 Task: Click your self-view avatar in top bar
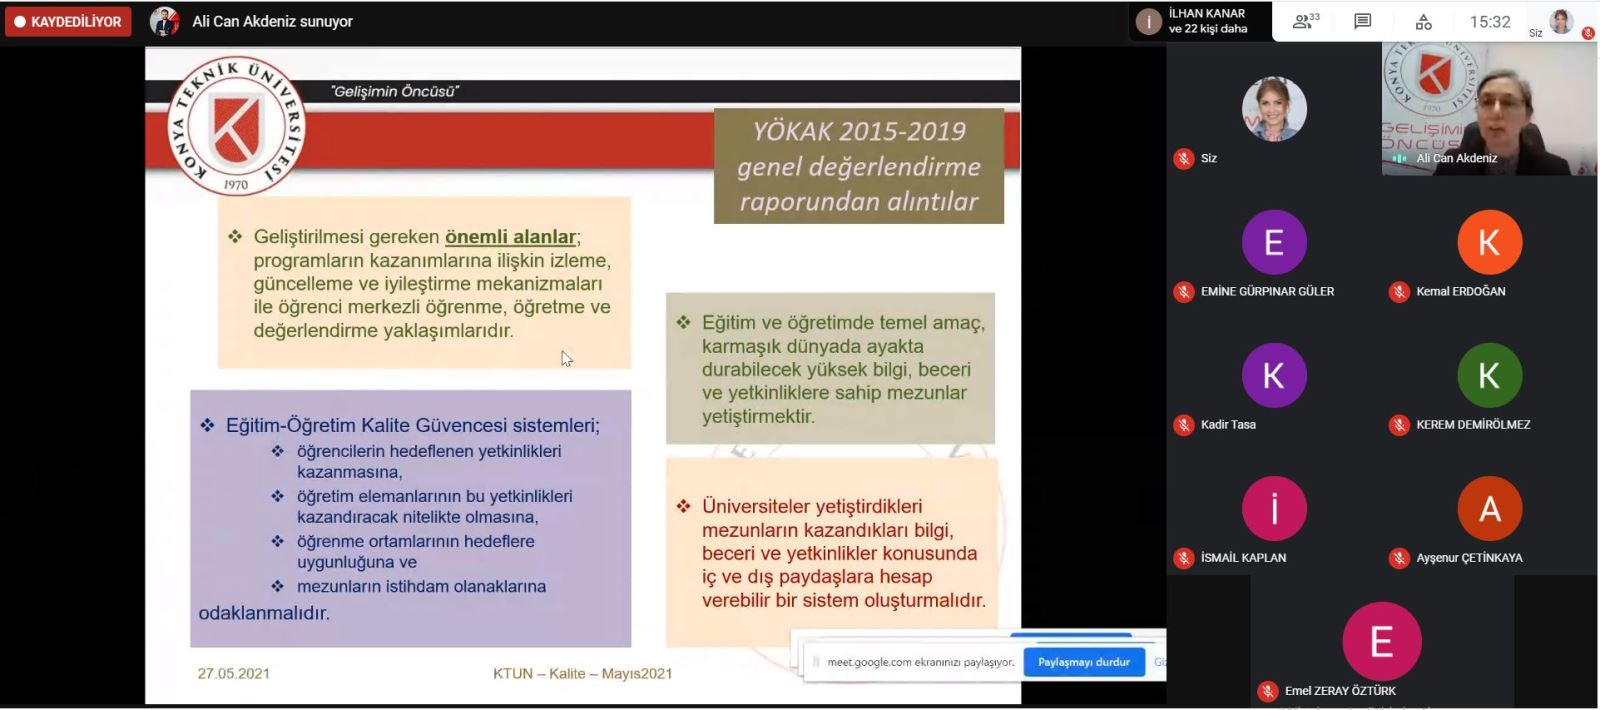(x=1561, y=21)
